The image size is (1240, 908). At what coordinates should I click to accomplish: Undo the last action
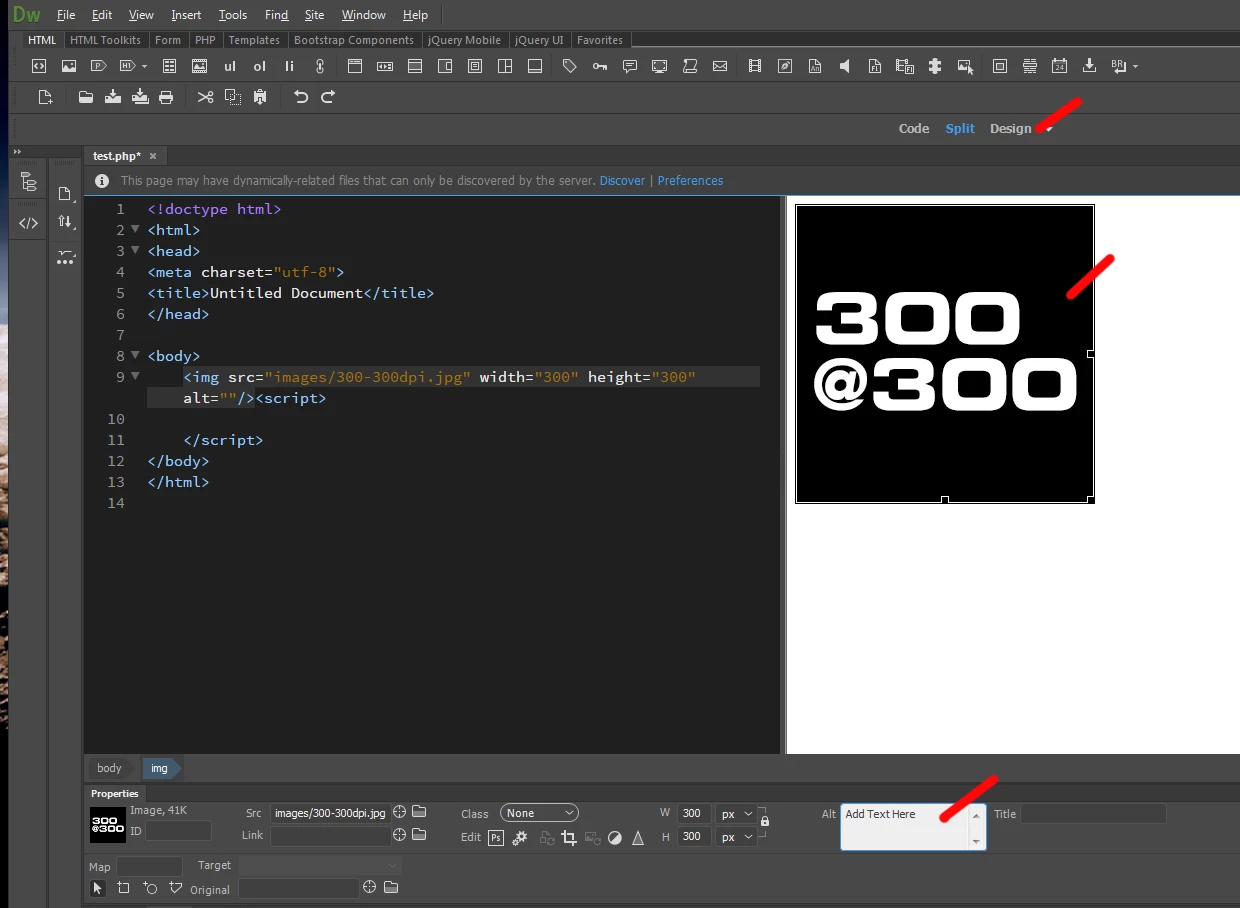tap(301, 97)
